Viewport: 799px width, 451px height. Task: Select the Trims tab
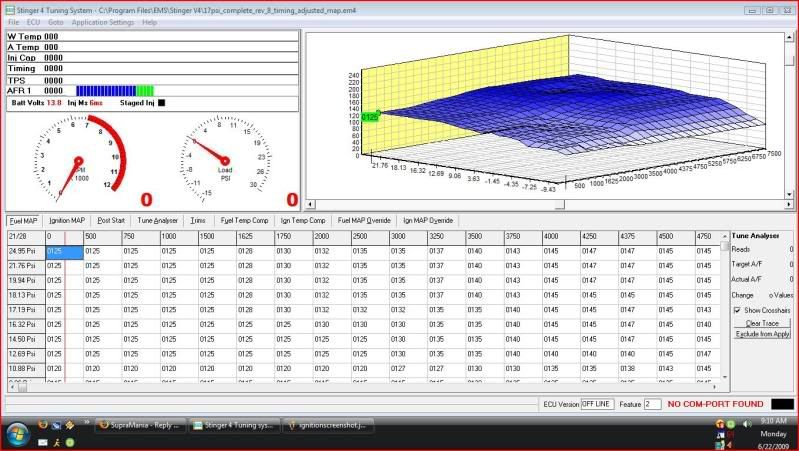coord(198,221)
